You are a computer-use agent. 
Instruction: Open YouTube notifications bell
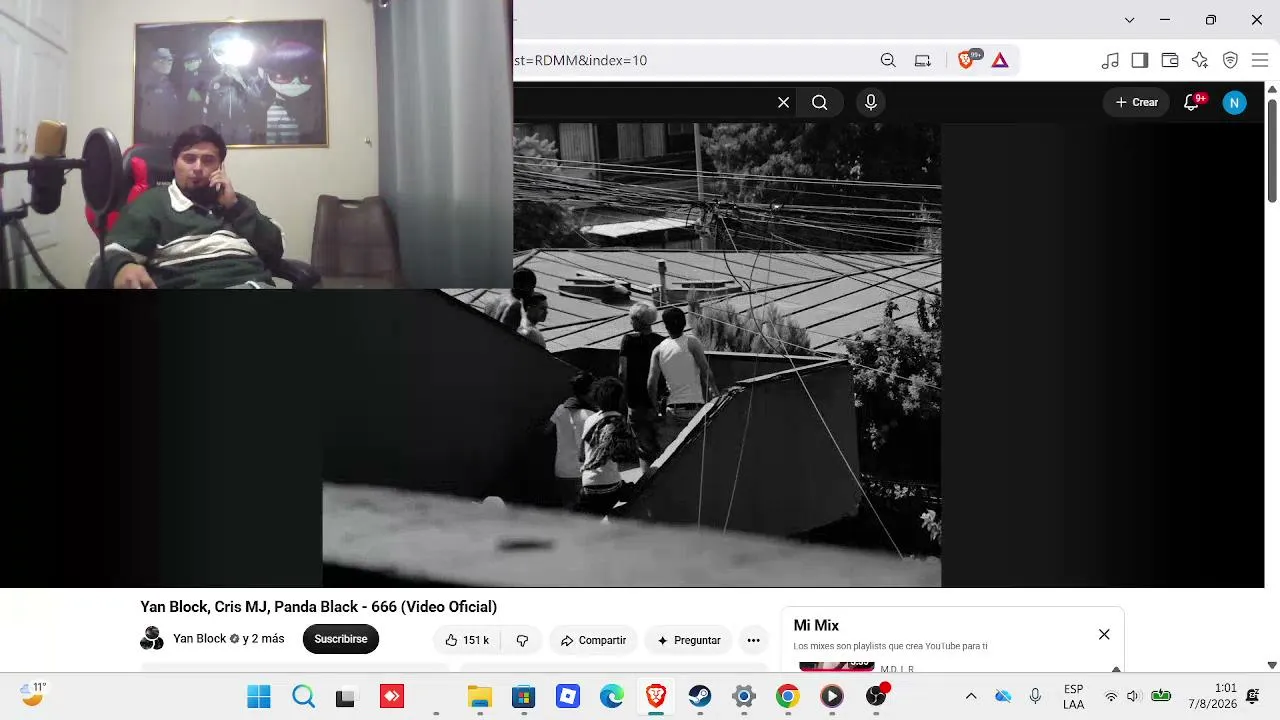click(x=1191, y=102)
